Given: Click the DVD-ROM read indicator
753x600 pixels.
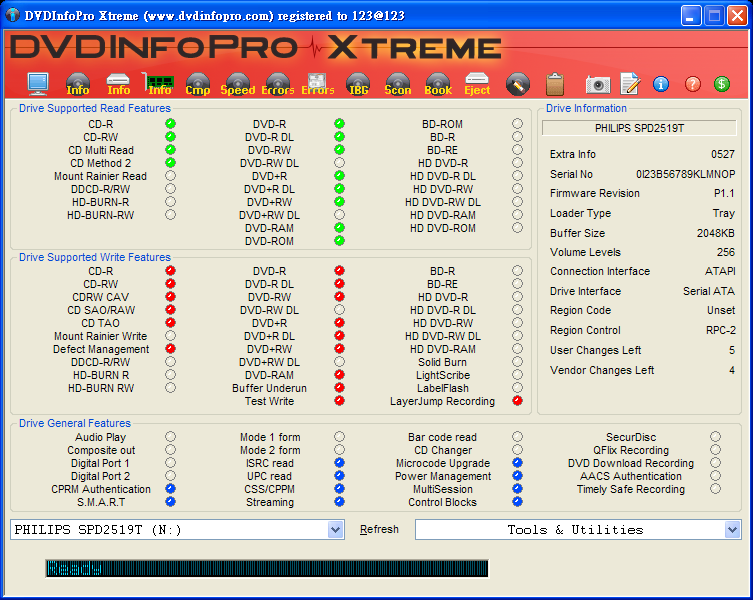Looking at the screenshot, I should coord(340,241).
